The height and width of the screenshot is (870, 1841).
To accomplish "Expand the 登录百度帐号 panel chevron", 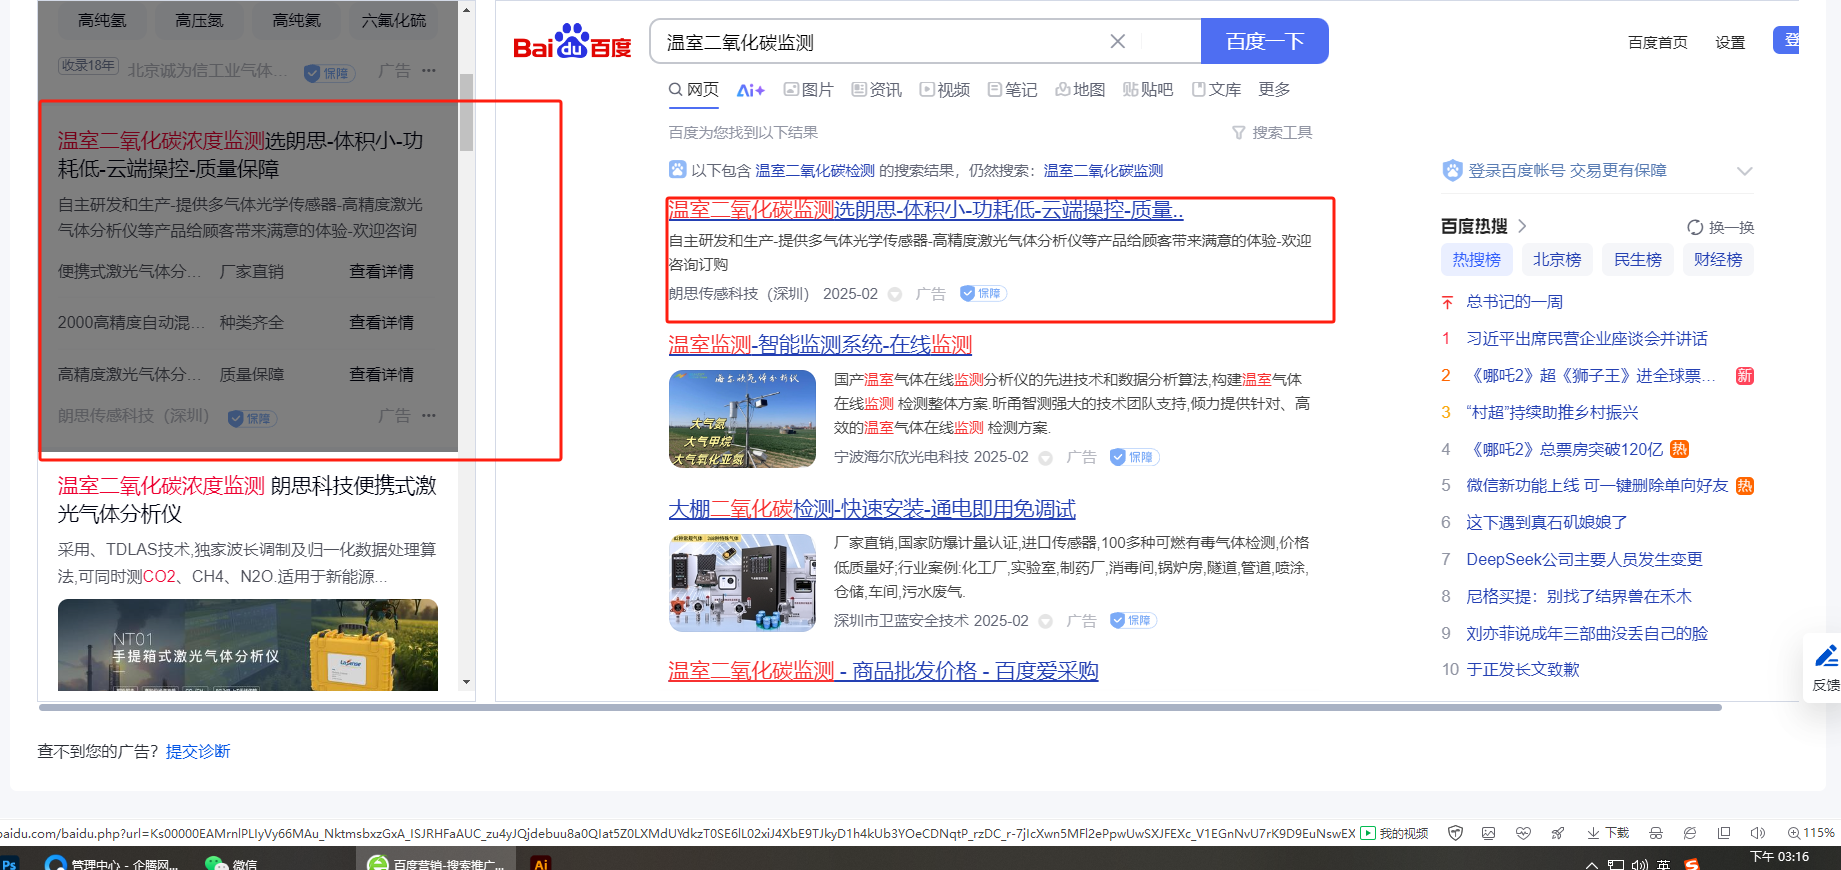I will pyautogui.click(x=1745, y=171).
